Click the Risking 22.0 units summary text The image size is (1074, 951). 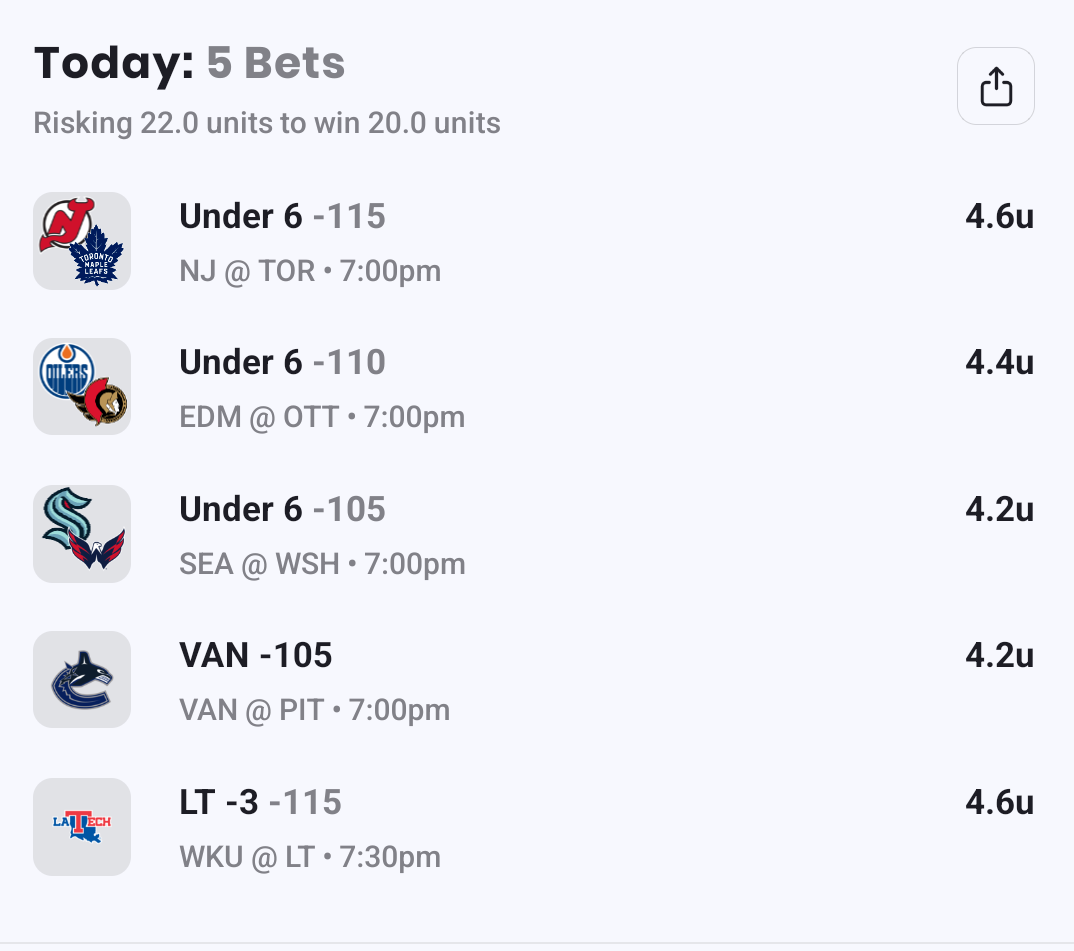tap(267, 123)
